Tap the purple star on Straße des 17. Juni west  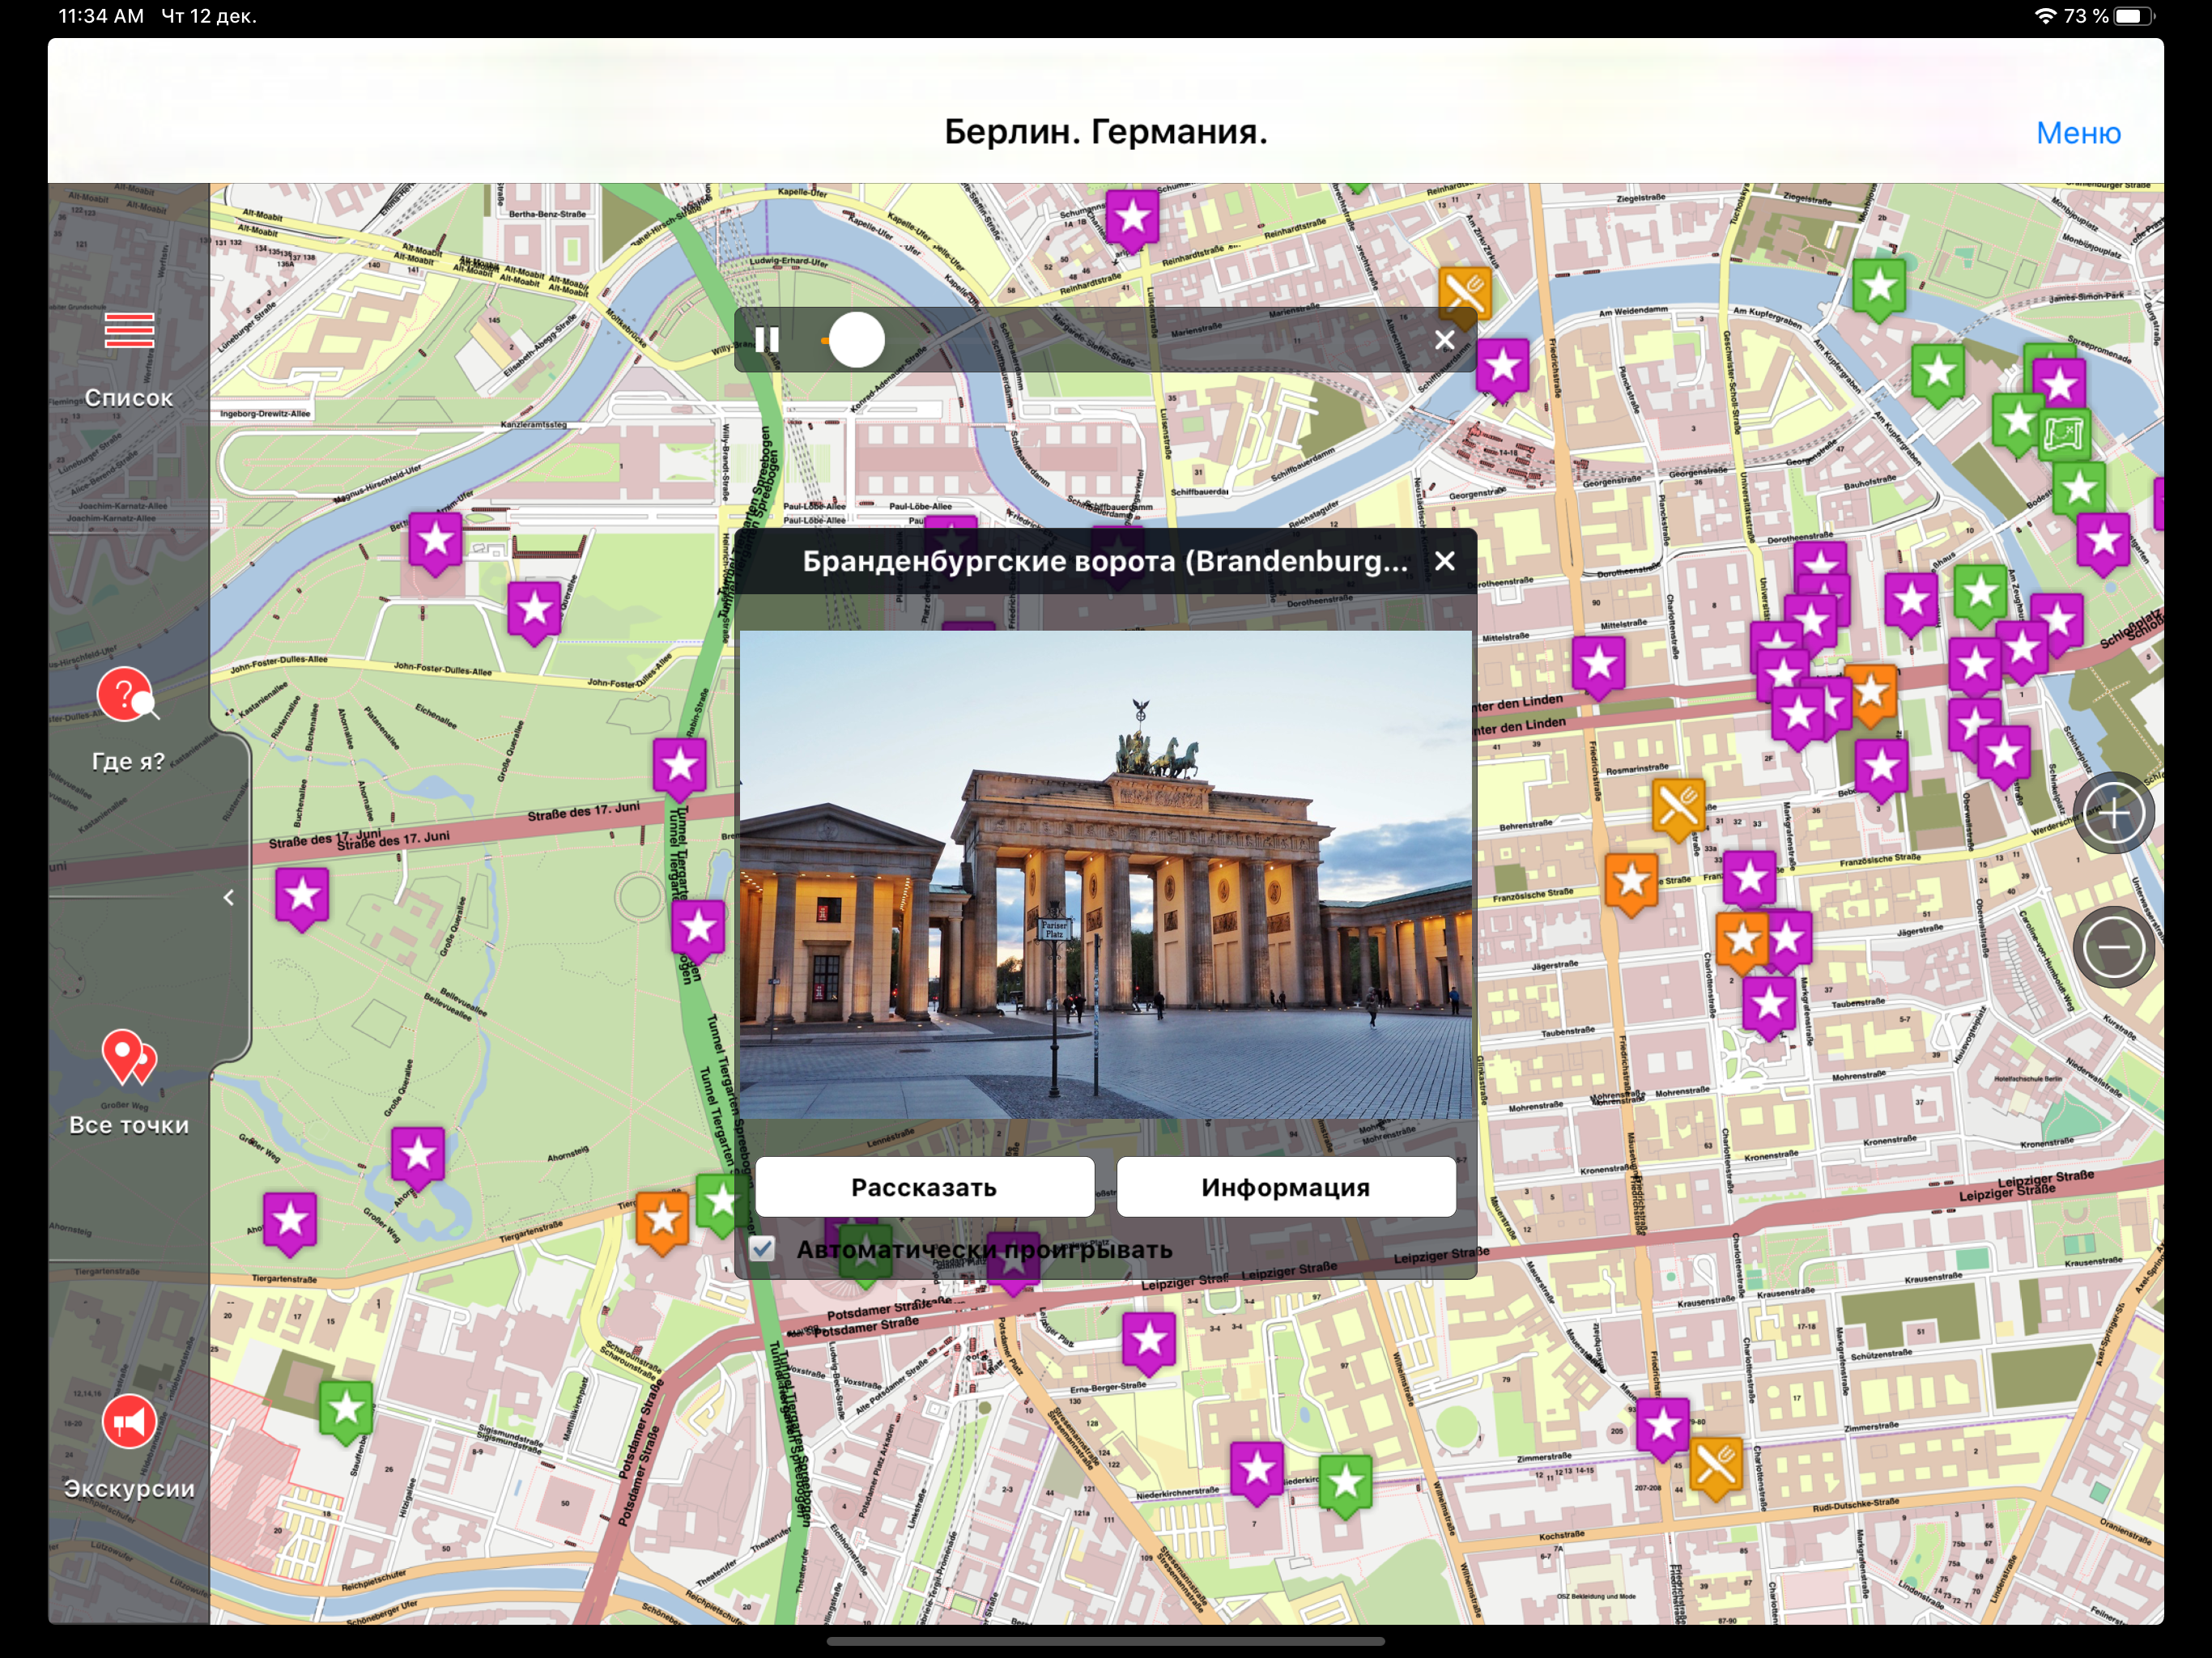pos(302,897)
